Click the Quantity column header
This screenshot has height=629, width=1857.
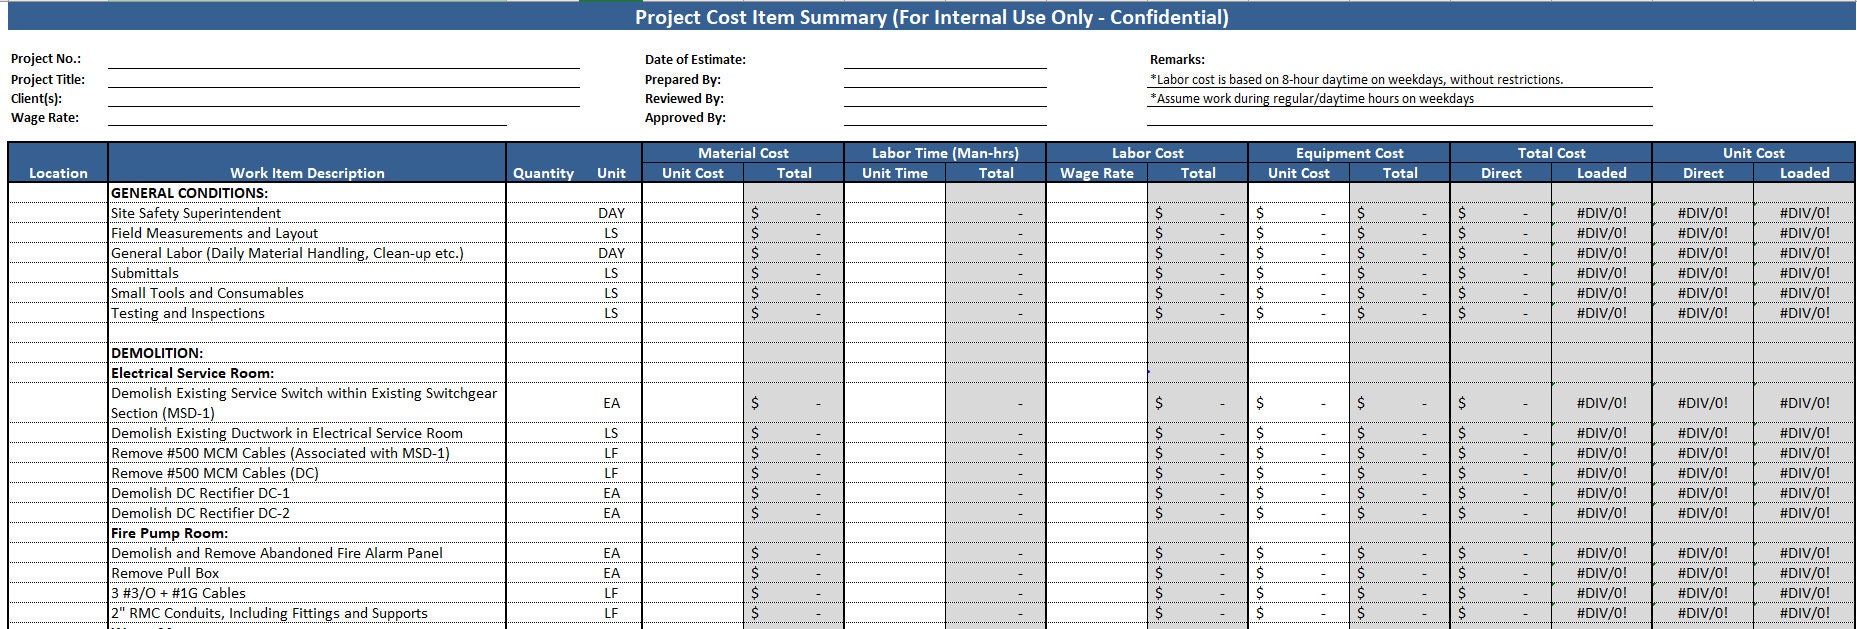coord(543,173)
